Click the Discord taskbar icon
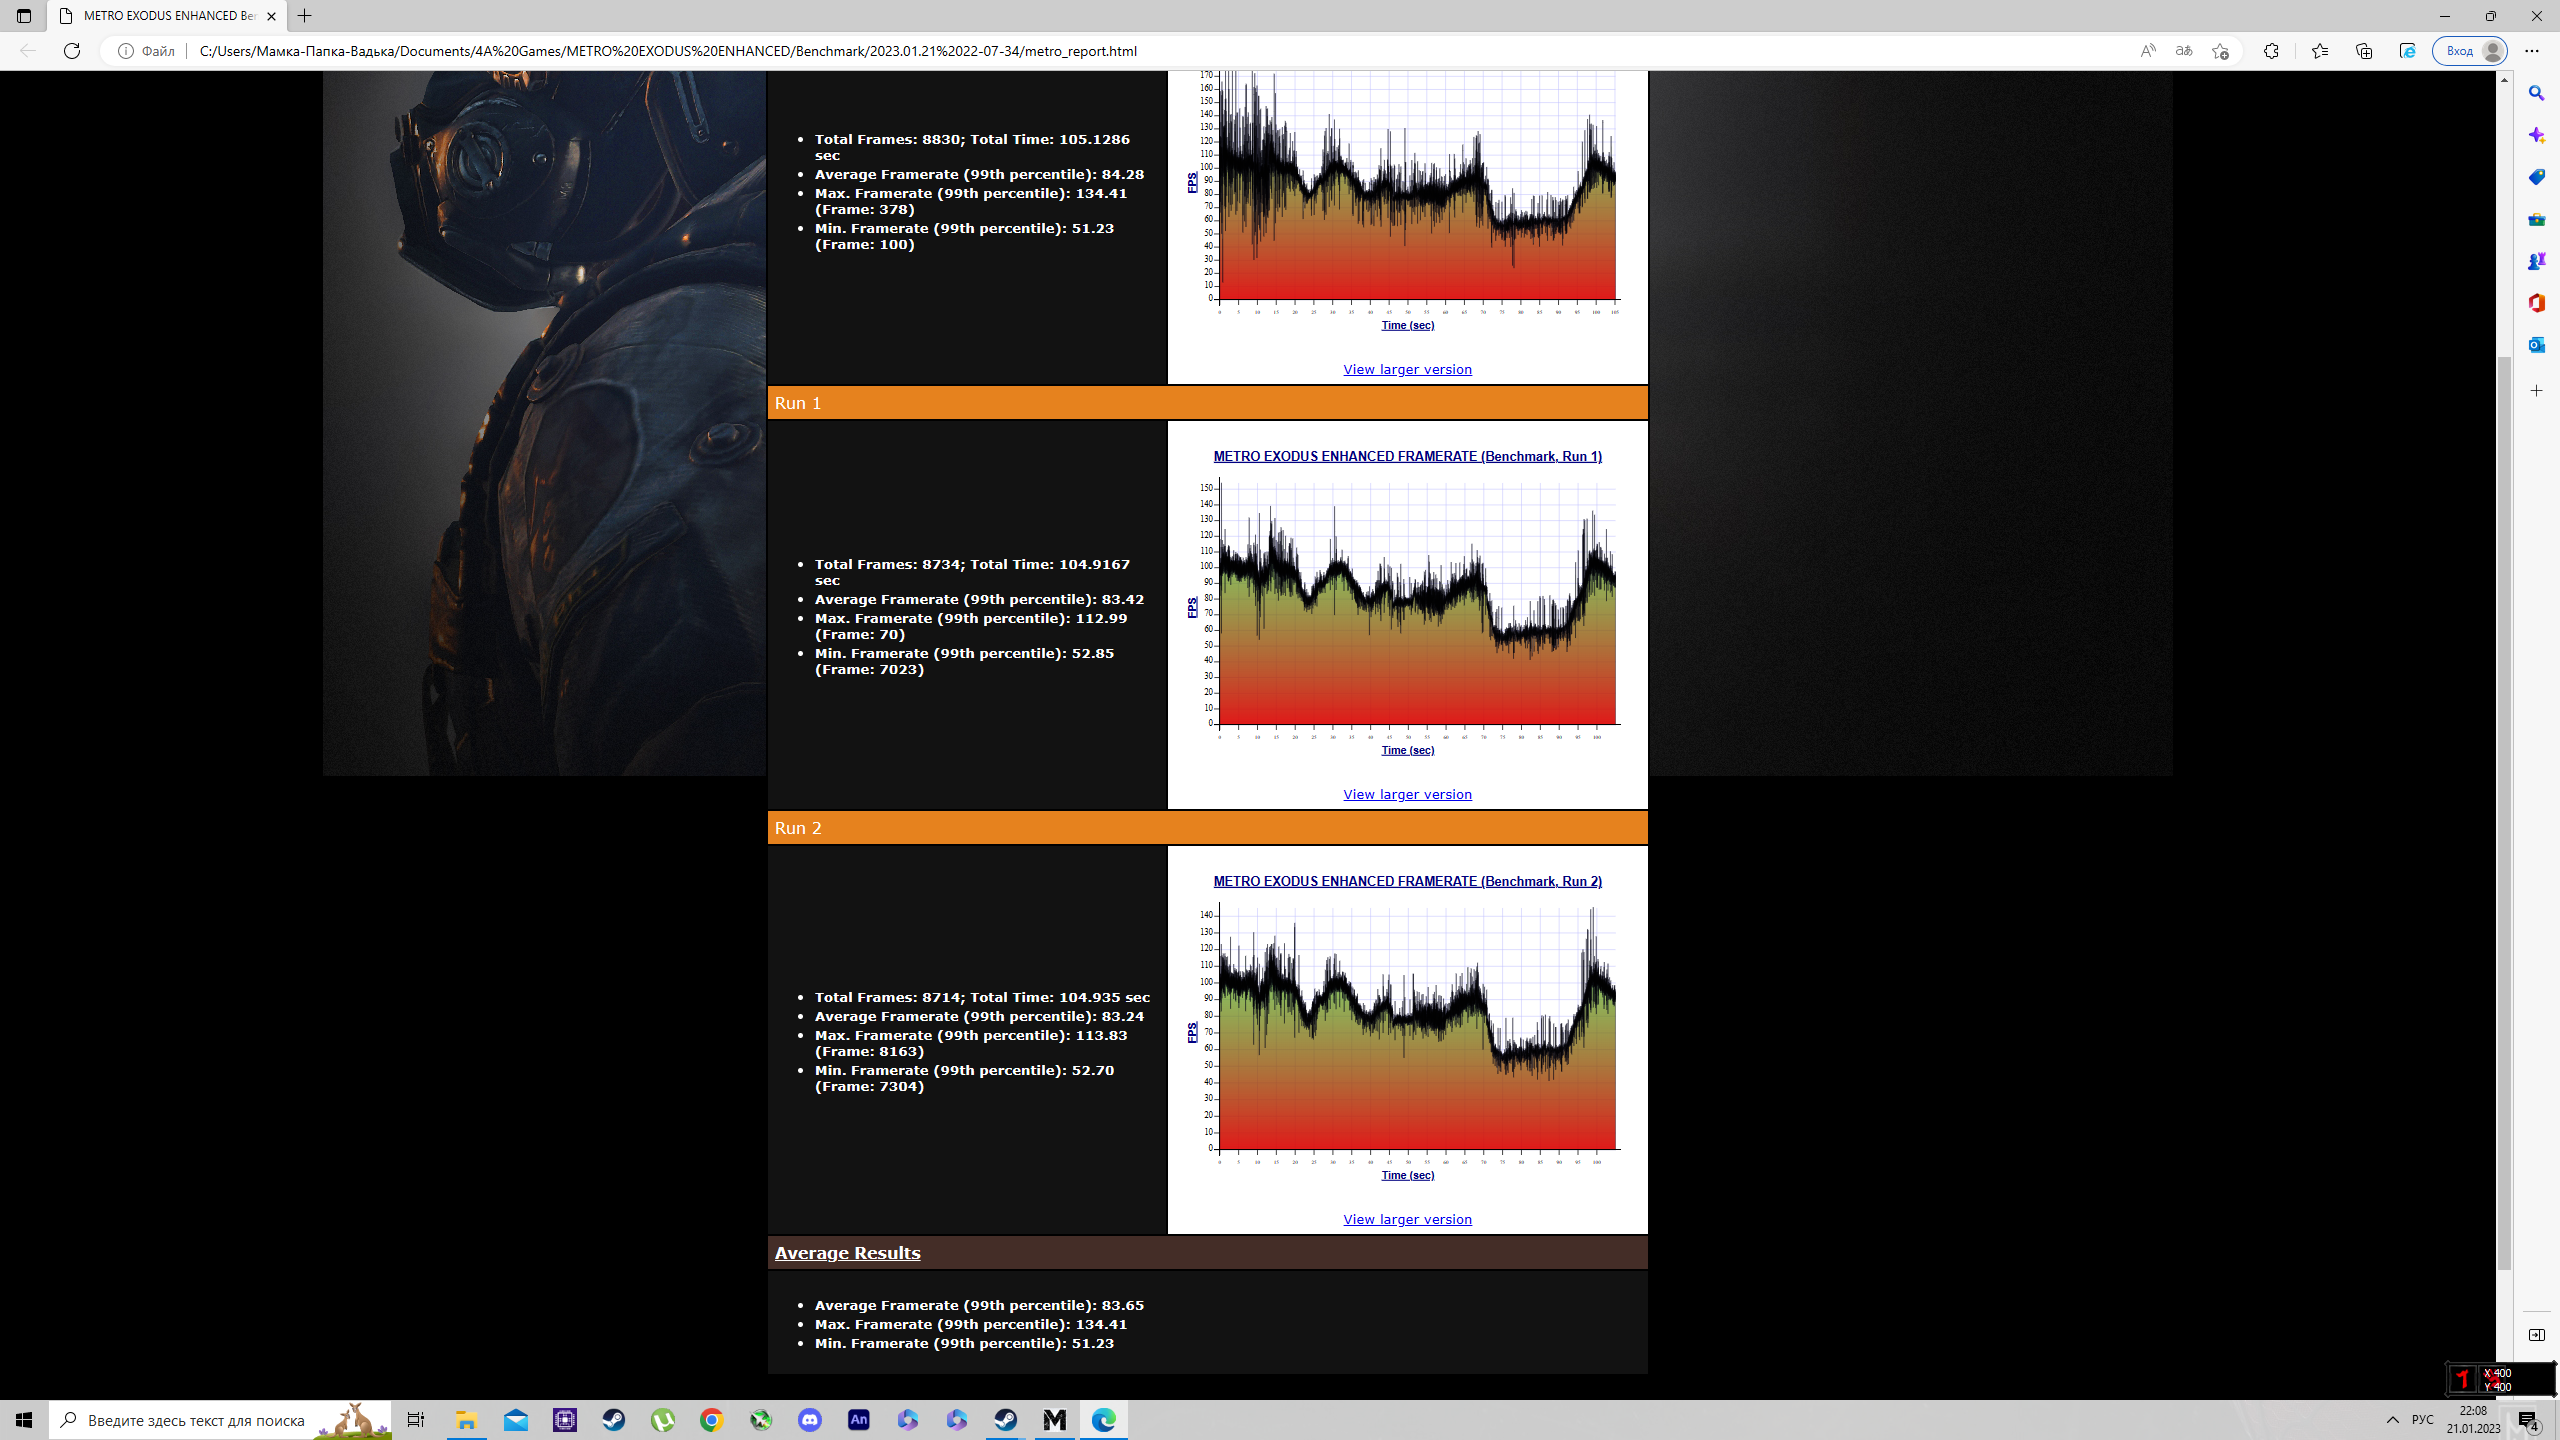The image size is (2560, 1440). pos(810,1420)
